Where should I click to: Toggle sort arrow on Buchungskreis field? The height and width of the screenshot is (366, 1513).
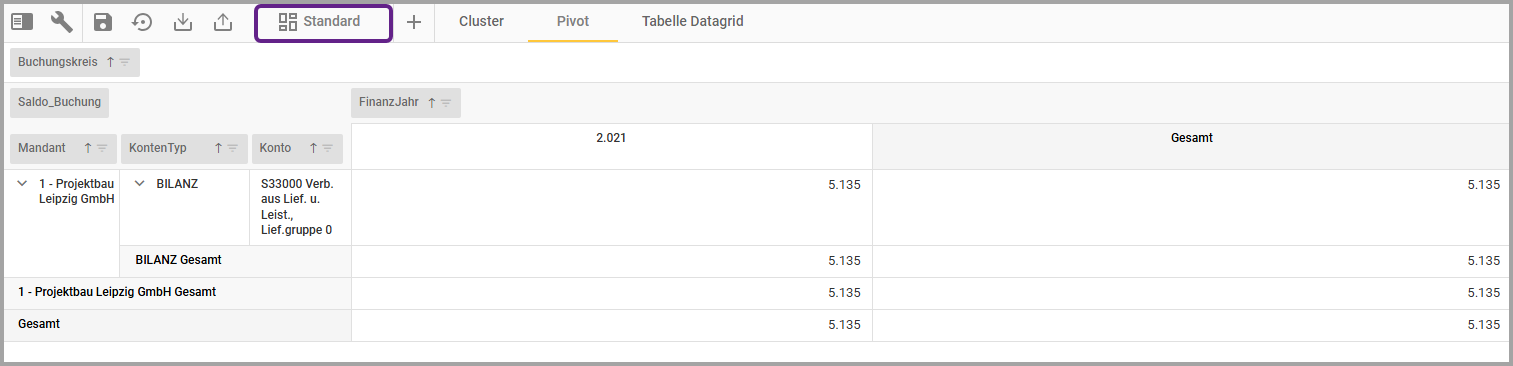click(x=110, y=62)
